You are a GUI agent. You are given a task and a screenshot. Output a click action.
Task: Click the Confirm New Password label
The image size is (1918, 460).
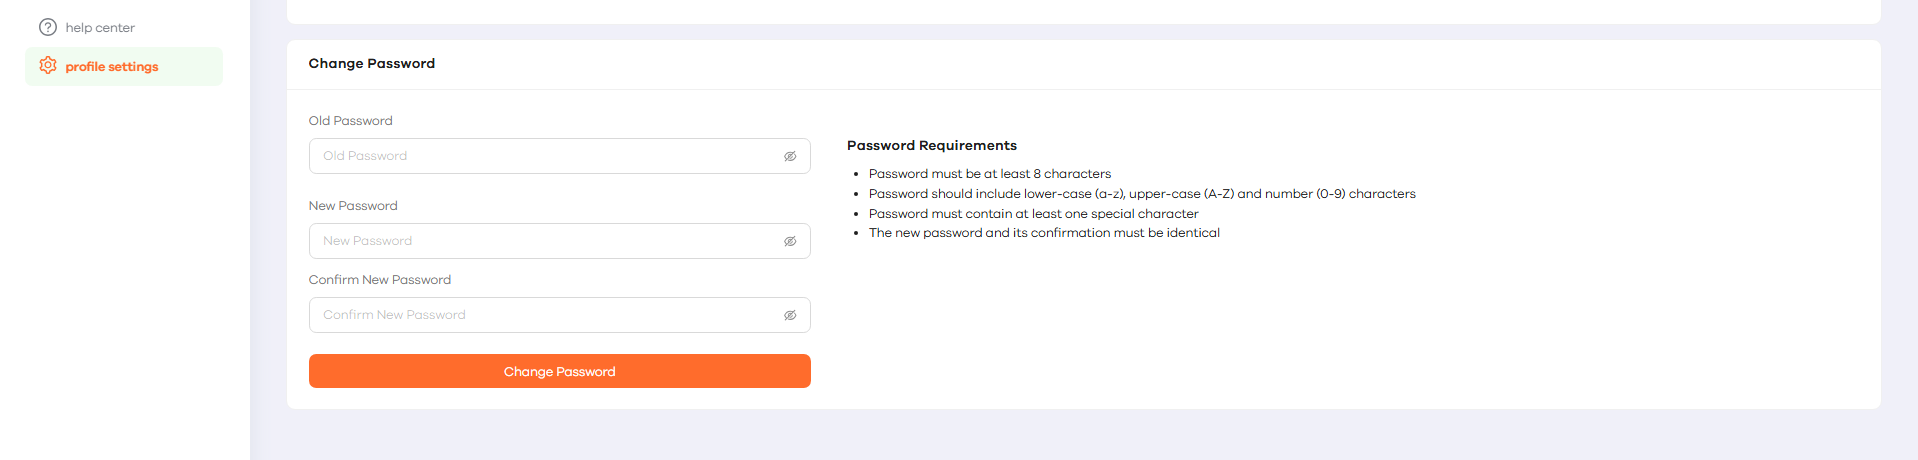380,280
